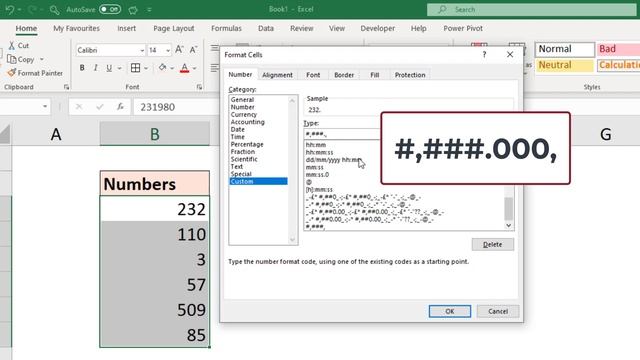Click OK in Format Cells dialog
This screenshot has width=640, height=360.
(x=450, y=311)
